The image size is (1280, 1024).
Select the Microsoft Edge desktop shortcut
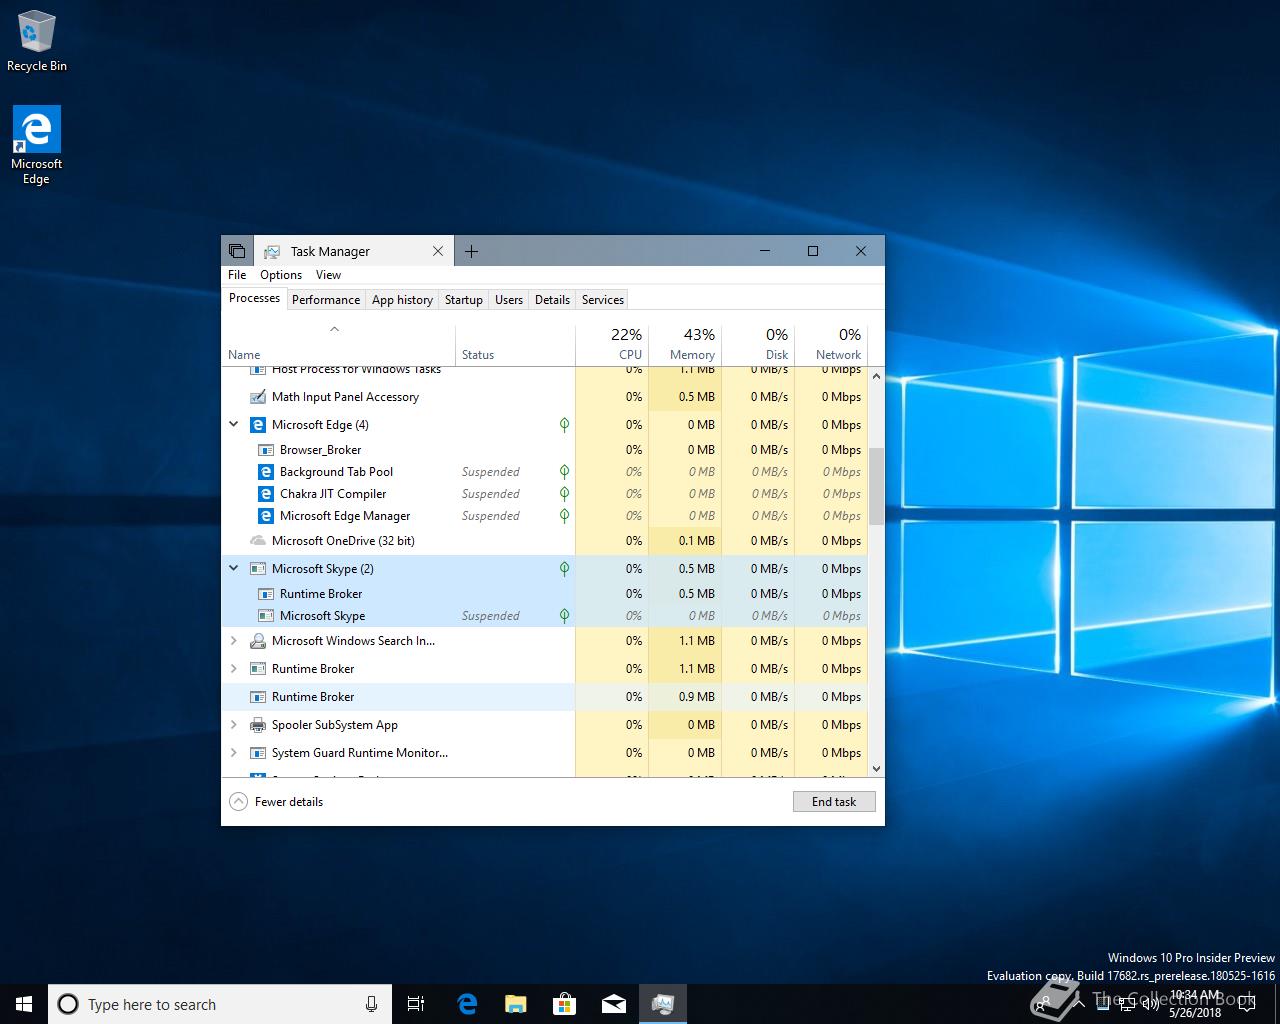click(x=37, y=146)
